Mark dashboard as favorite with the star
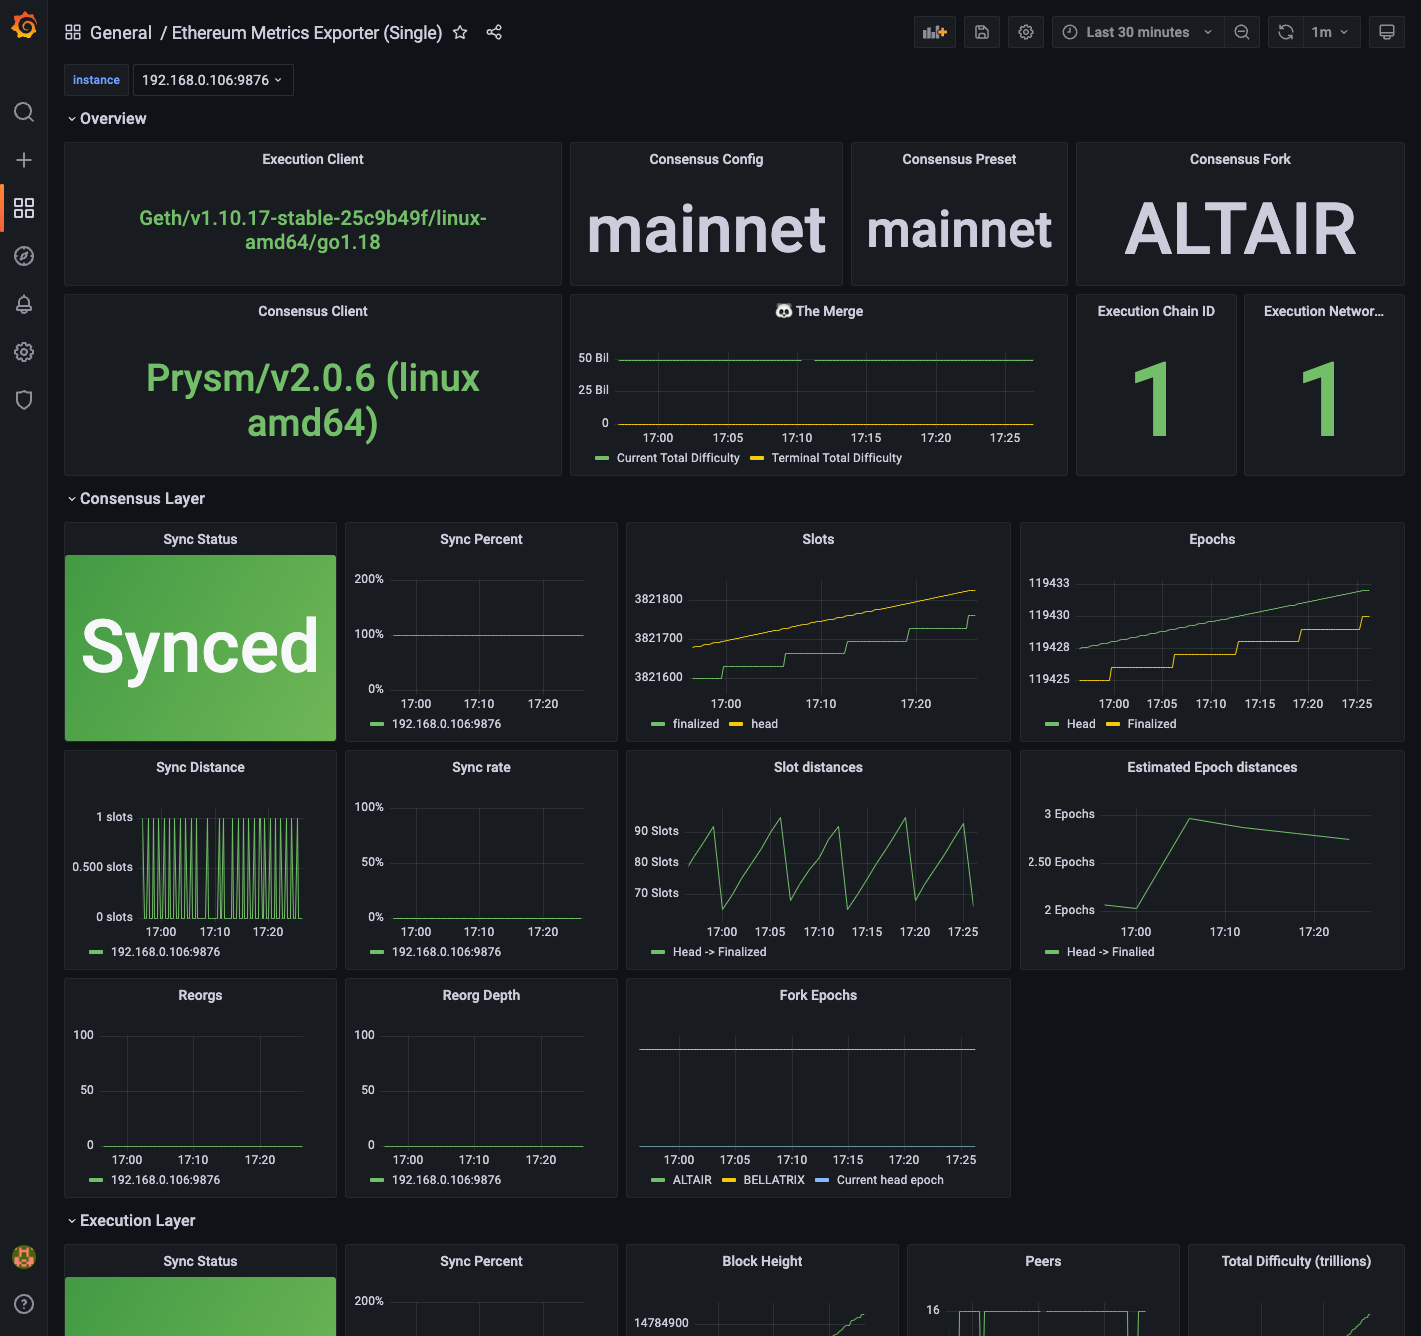This screenshot has width=1421, height=1336. point(460,32)
